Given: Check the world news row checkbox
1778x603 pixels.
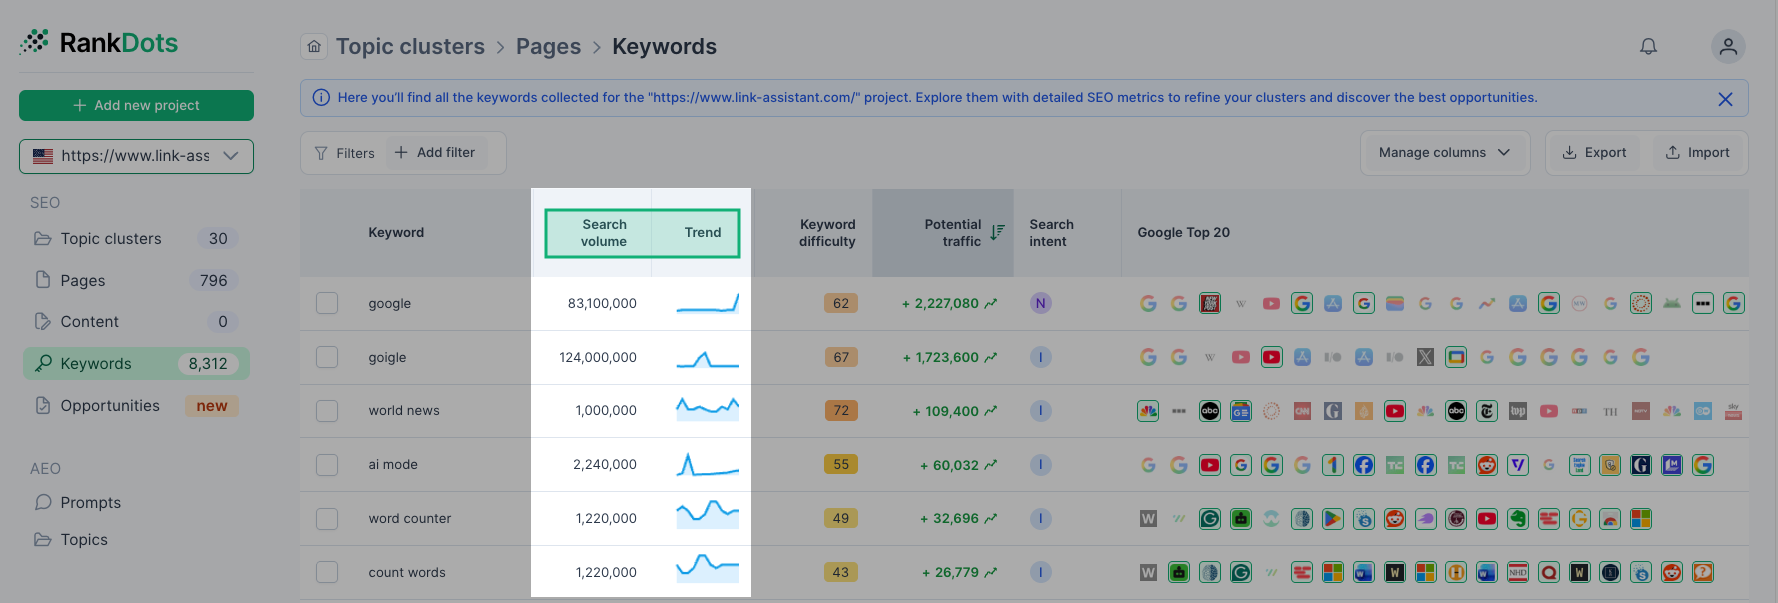Looking at the screenshot, I should pos(327,410).
